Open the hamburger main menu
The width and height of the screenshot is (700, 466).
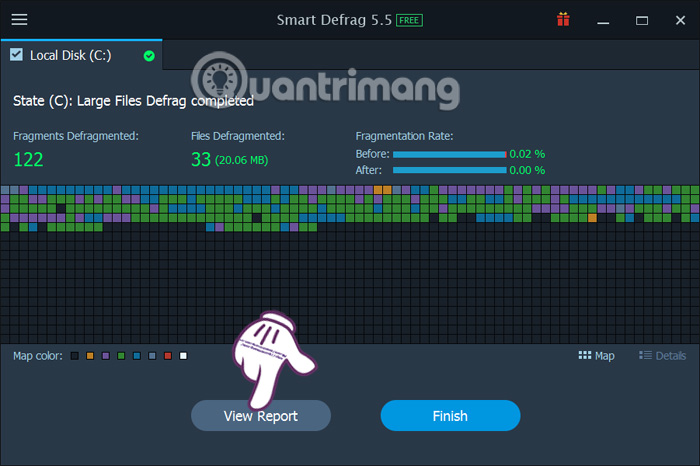[x=19, y=20]
